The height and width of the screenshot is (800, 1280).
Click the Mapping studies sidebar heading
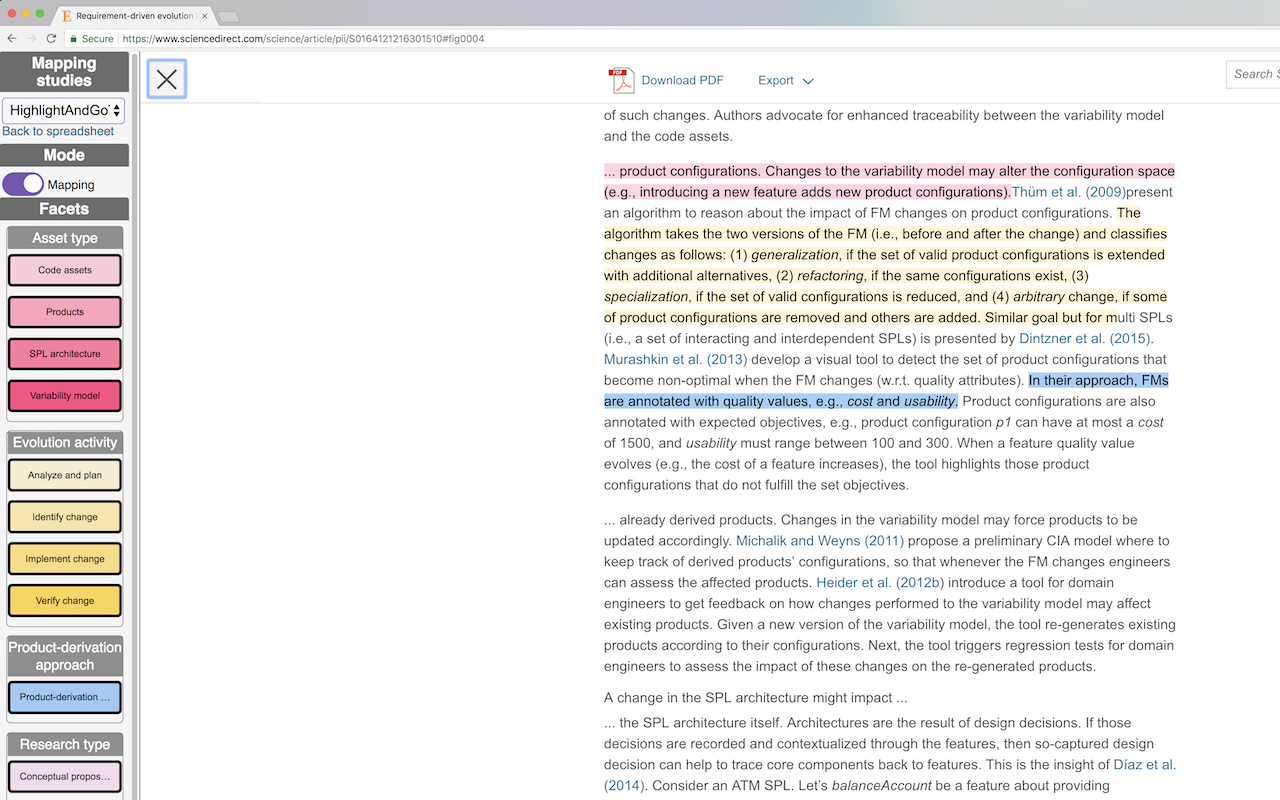point(64,71)
